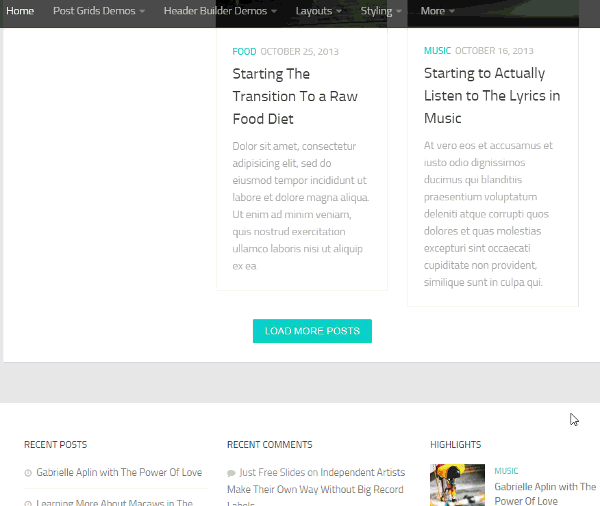Viewport: 600px width, 506px height.
Task: Open the Home menu item
Action: tap(20, 11)
